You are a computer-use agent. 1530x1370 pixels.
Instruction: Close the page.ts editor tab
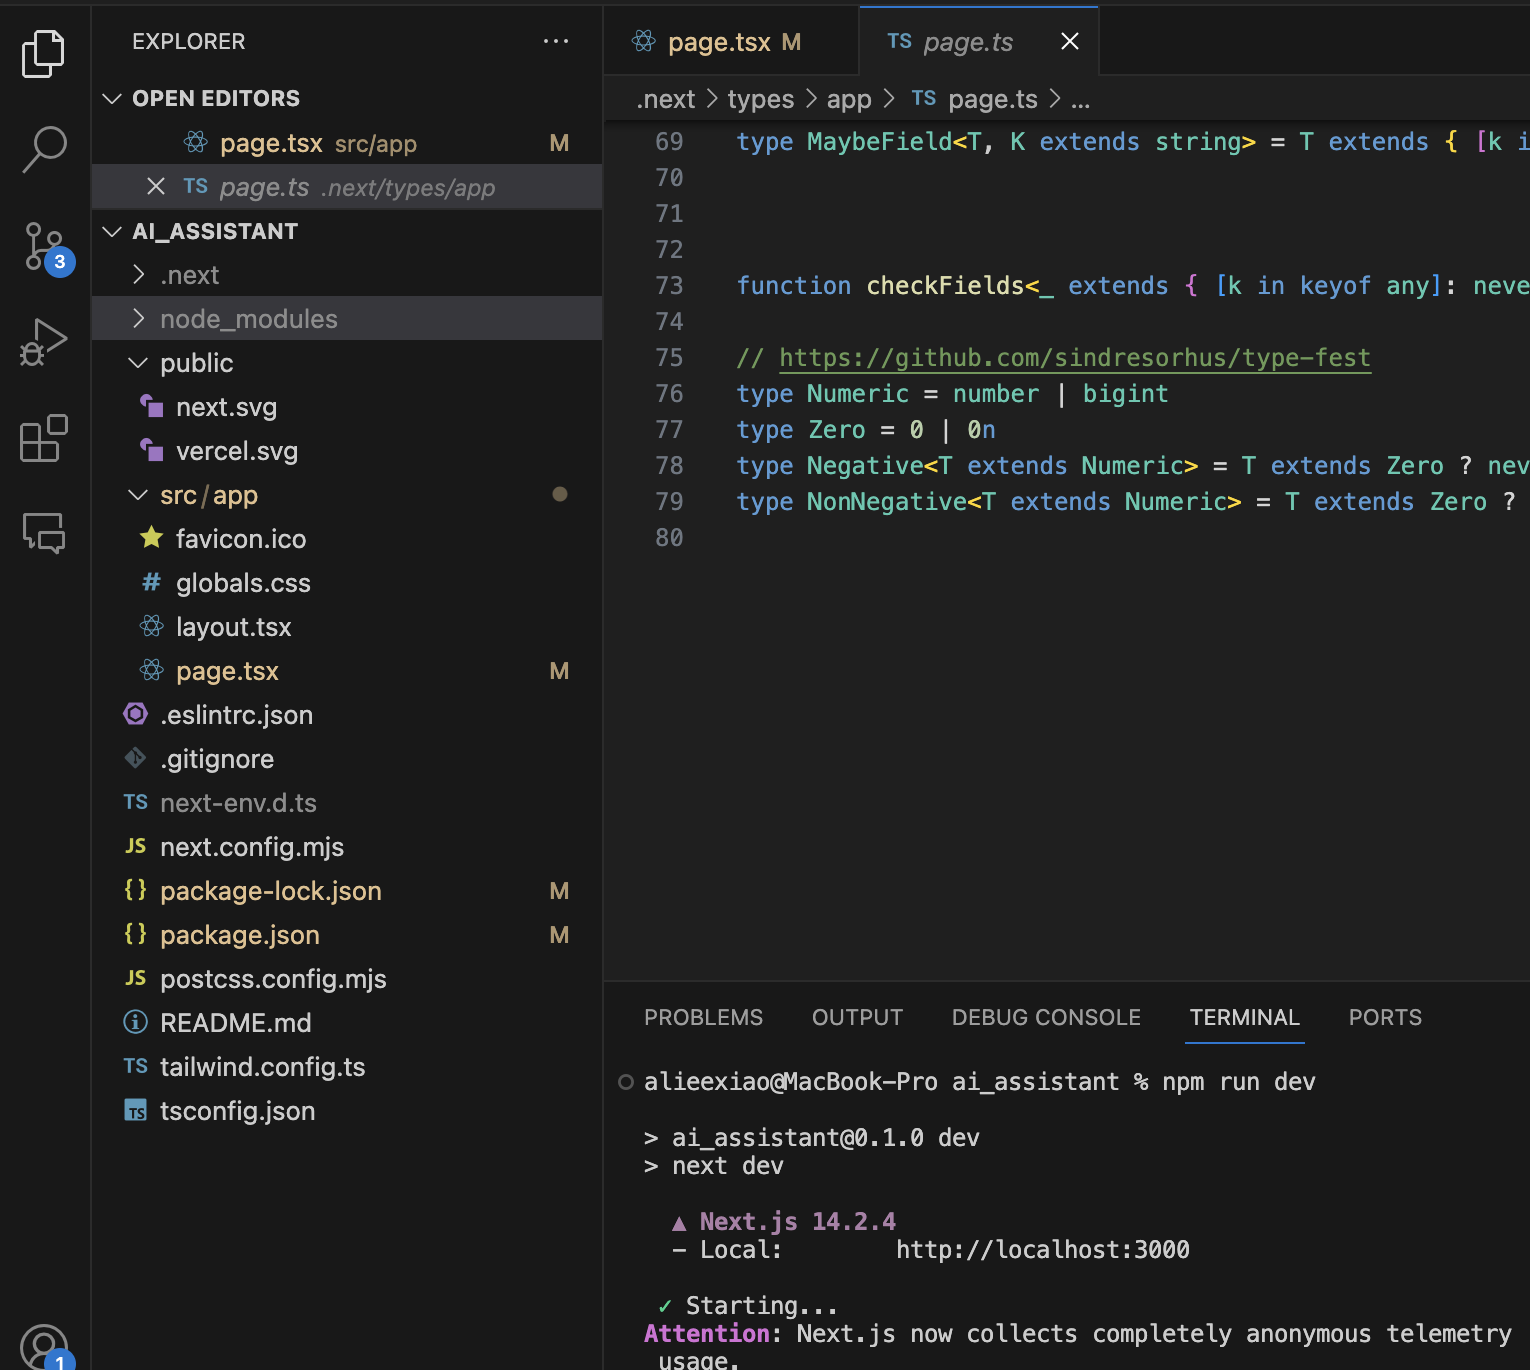[1069, 41]
